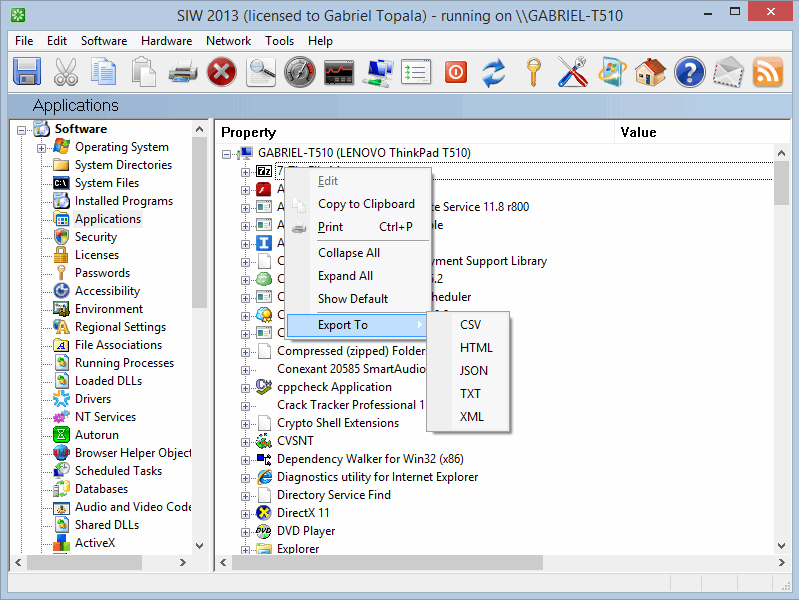Click the green checklist toolbar icon
This screenshot has width=799, height=600.
tap(416, 72)
